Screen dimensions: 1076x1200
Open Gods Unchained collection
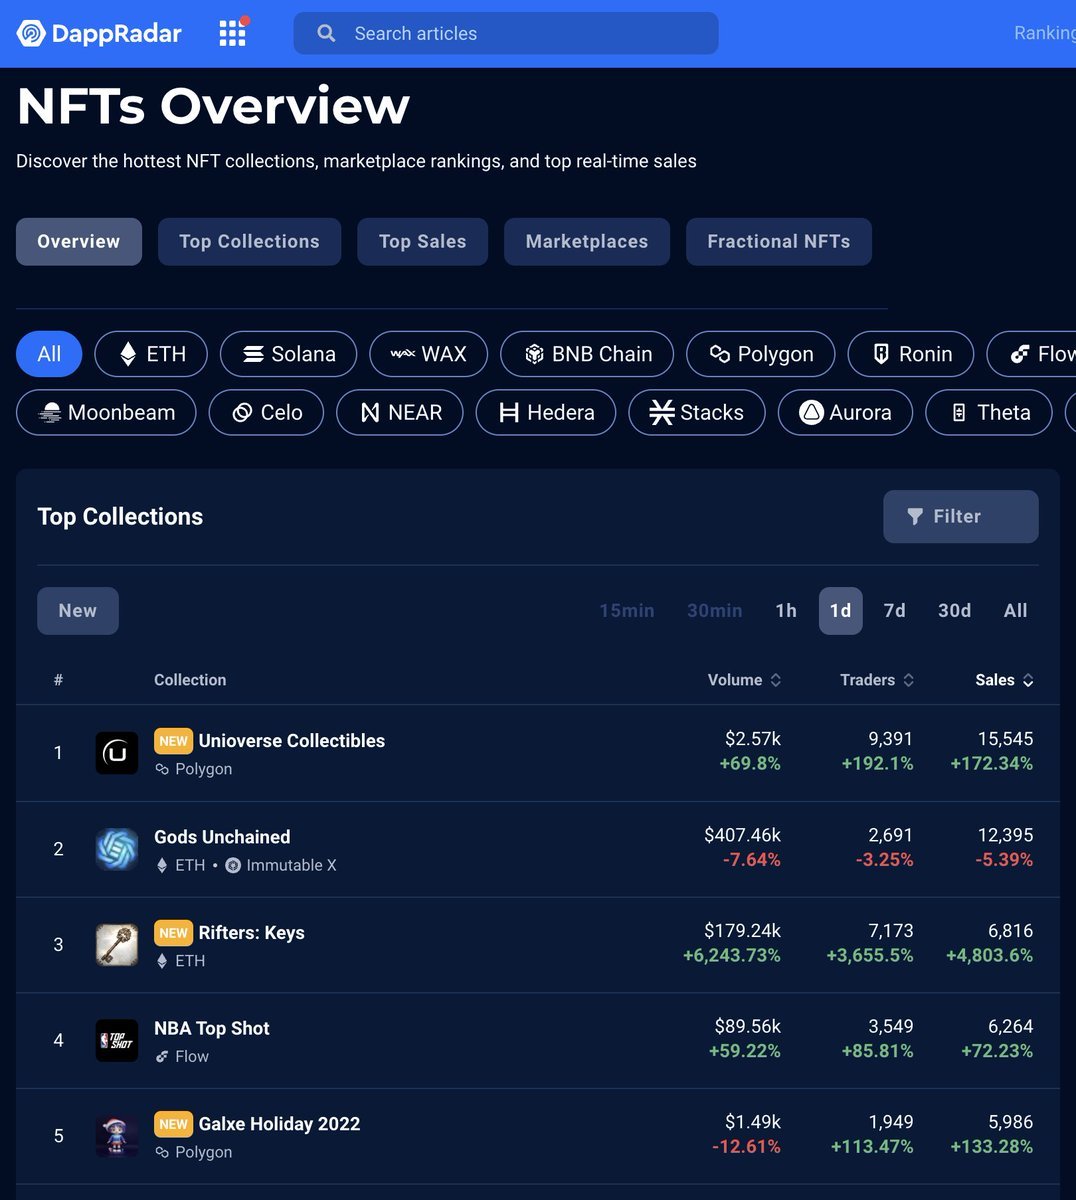(x=222, y=837)
